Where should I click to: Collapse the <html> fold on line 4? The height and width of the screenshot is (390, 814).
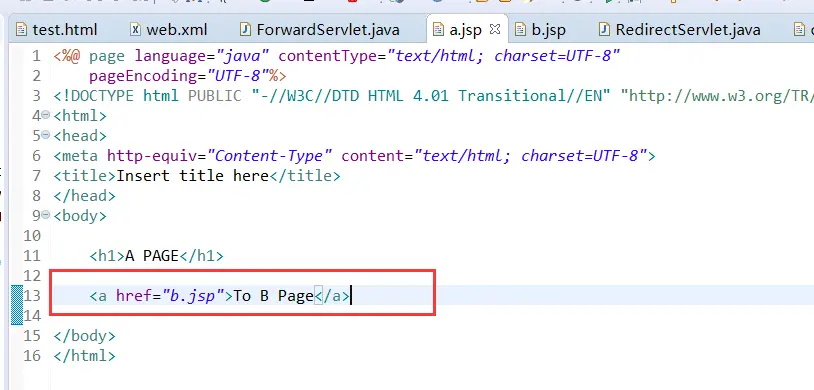[45, 115]
